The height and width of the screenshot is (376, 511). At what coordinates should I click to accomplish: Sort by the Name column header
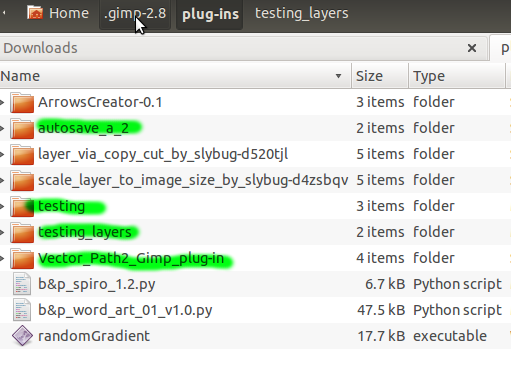coord(176,76)
